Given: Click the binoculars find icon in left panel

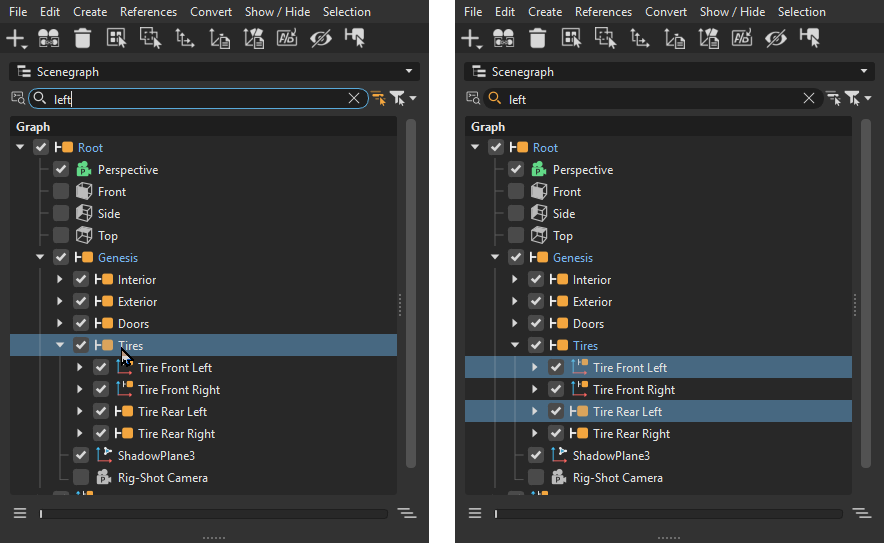Looking at the screenshot, I should pyautogui.click(x=48, y=38).
